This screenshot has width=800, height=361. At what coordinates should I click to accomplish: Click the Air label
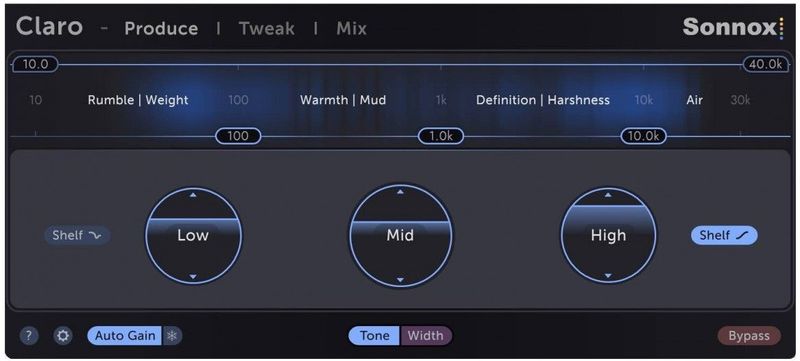694,100
